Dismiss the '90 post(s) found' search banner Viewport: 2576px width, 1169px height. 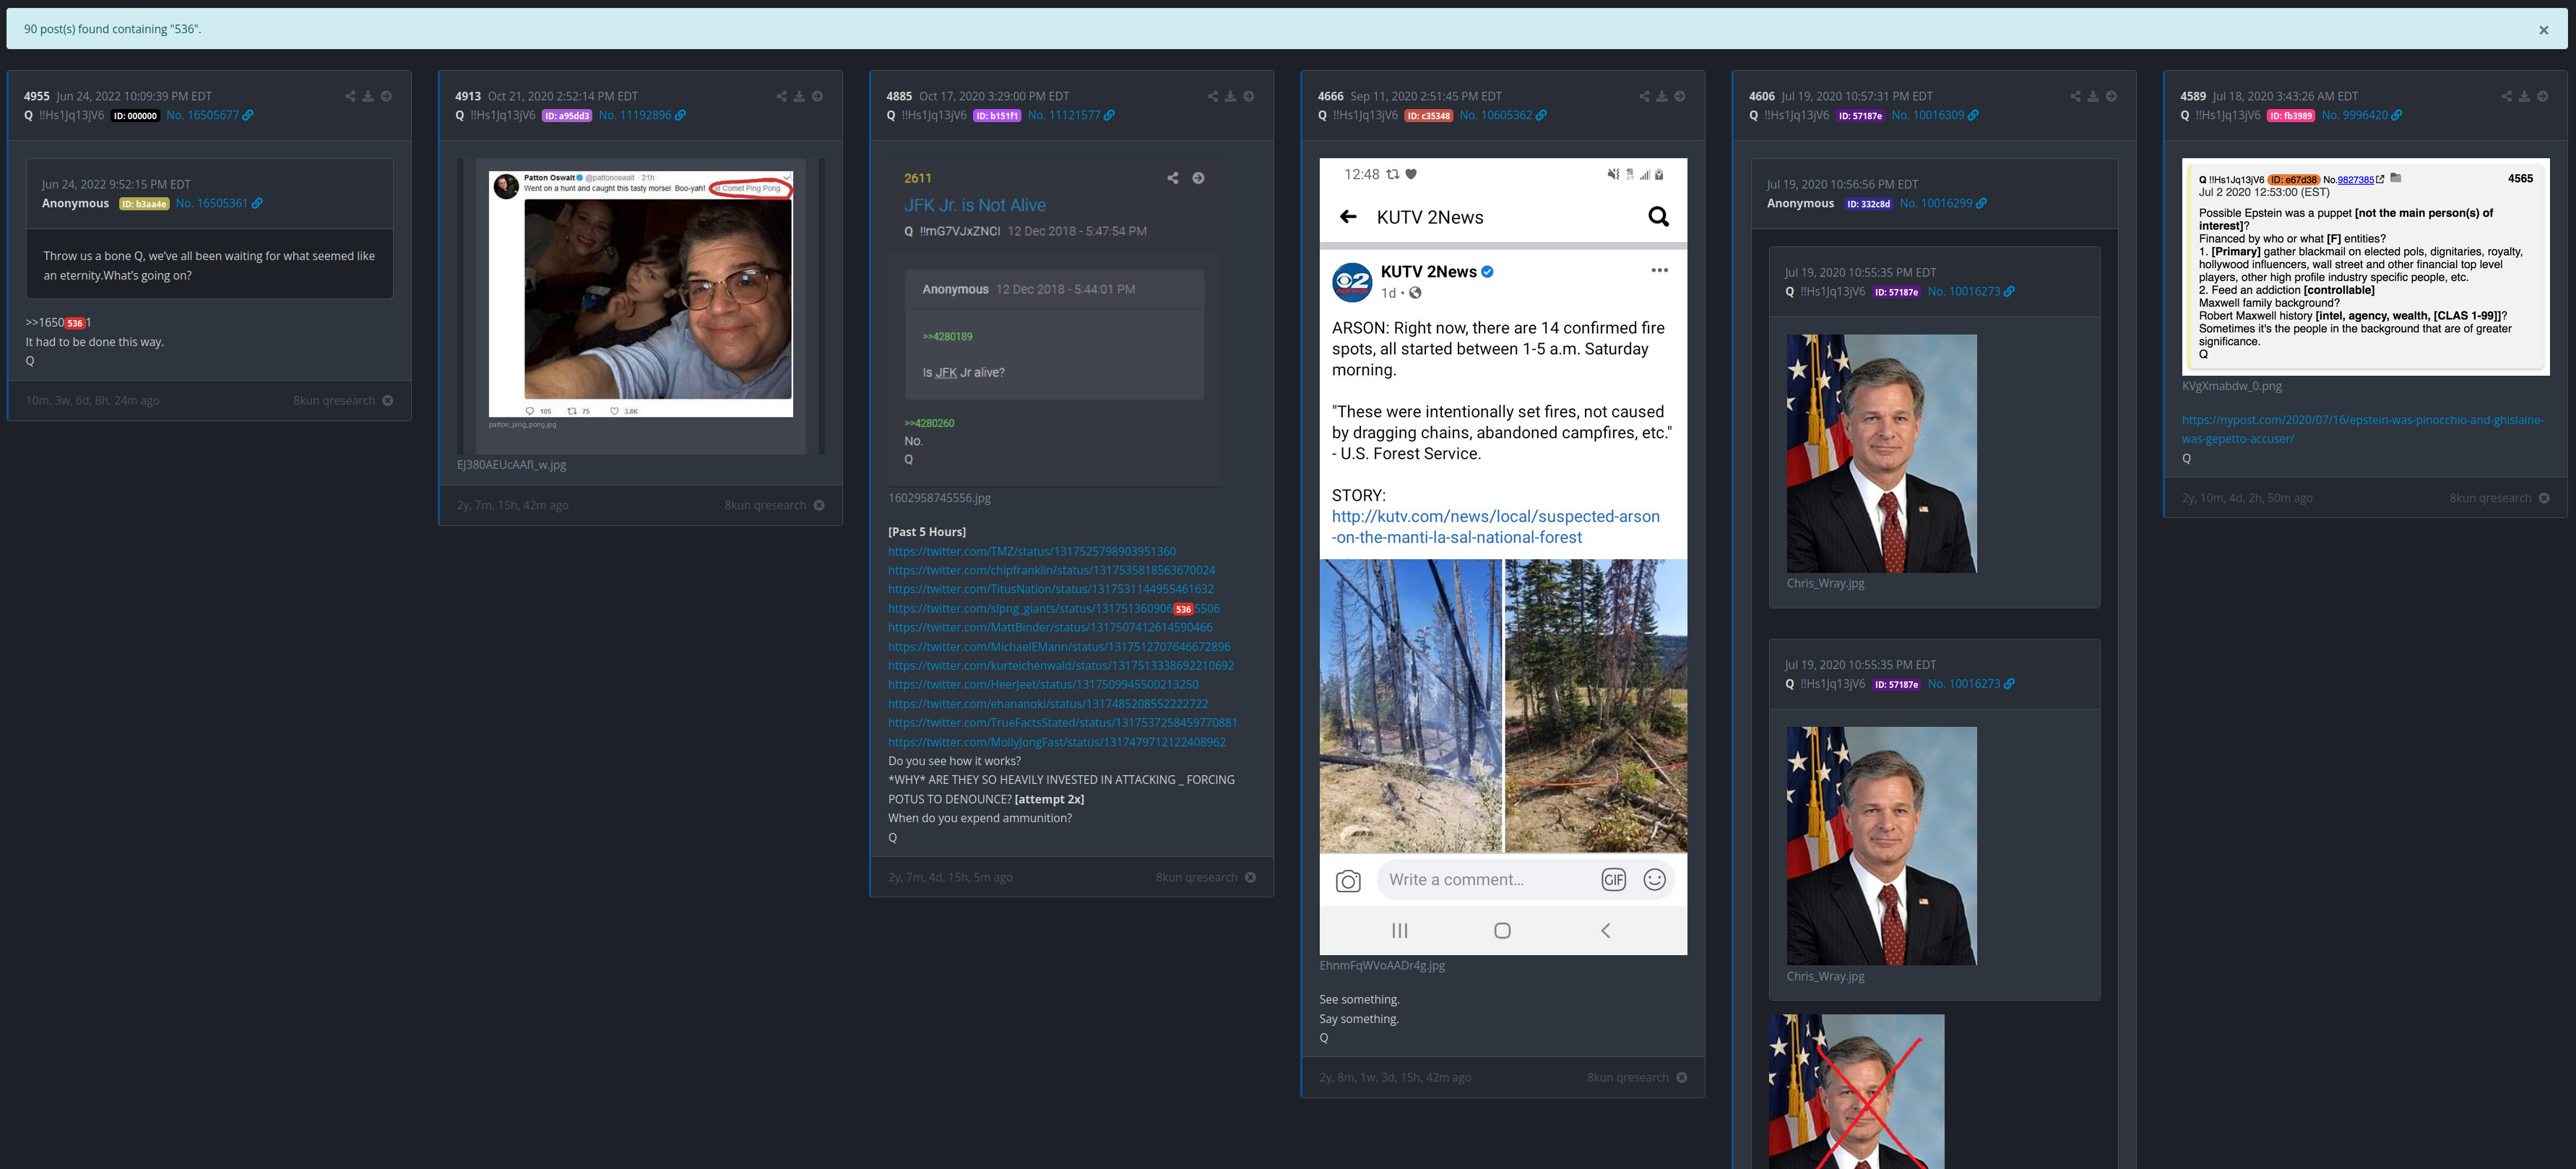click(x=2543, y=30)
